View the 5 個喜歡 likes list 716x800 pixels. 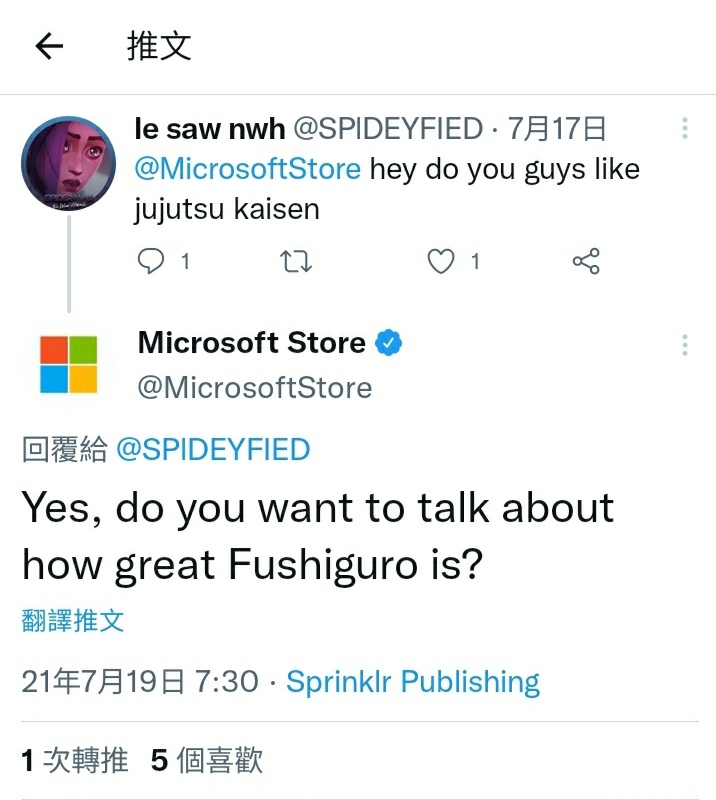click(x=207, y=760)
